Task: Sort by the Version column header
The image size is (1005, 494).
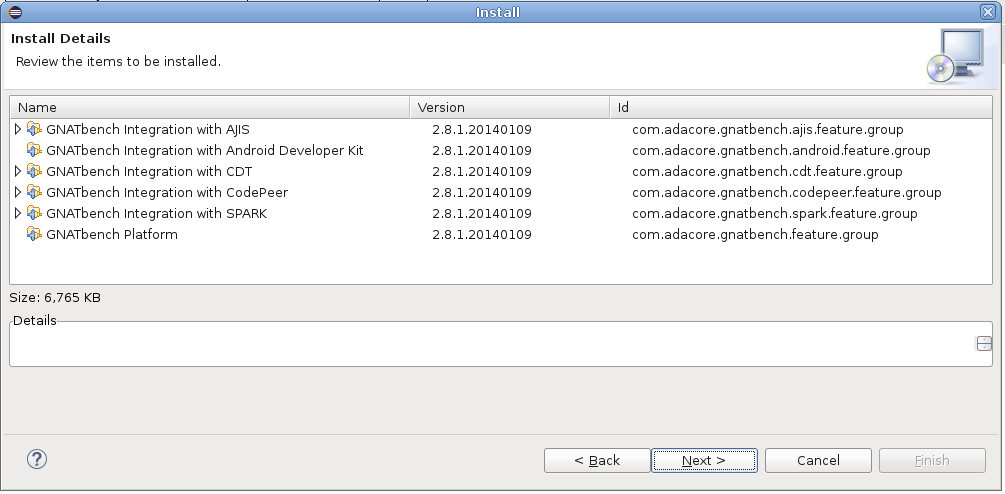Action: (x=510, y=107)
